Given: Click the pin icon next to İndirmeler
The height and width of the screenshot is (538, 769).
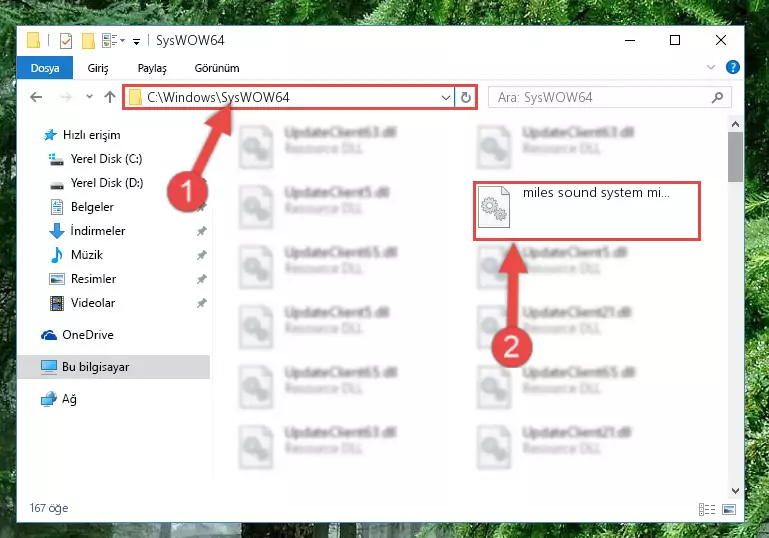Looking at the screenshot, I should [x=202, y=231].
